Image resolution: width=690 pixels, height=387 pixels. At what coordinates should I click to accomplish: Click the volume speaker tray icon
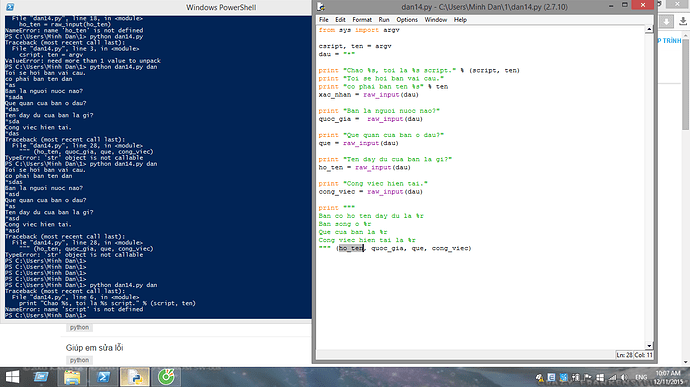[x=624, y=378]
